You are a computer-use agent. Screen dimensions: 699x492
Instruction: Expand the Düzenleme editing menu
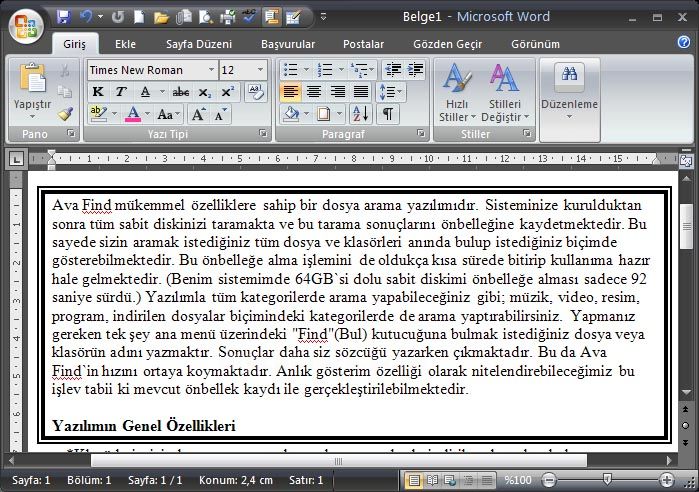click(x=569, y=94)
